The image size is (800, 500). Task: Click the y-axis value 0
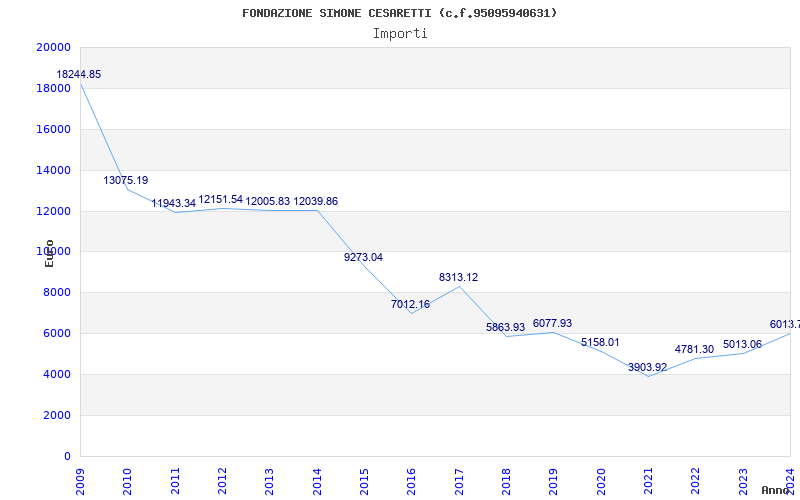(x=67, y=456)
